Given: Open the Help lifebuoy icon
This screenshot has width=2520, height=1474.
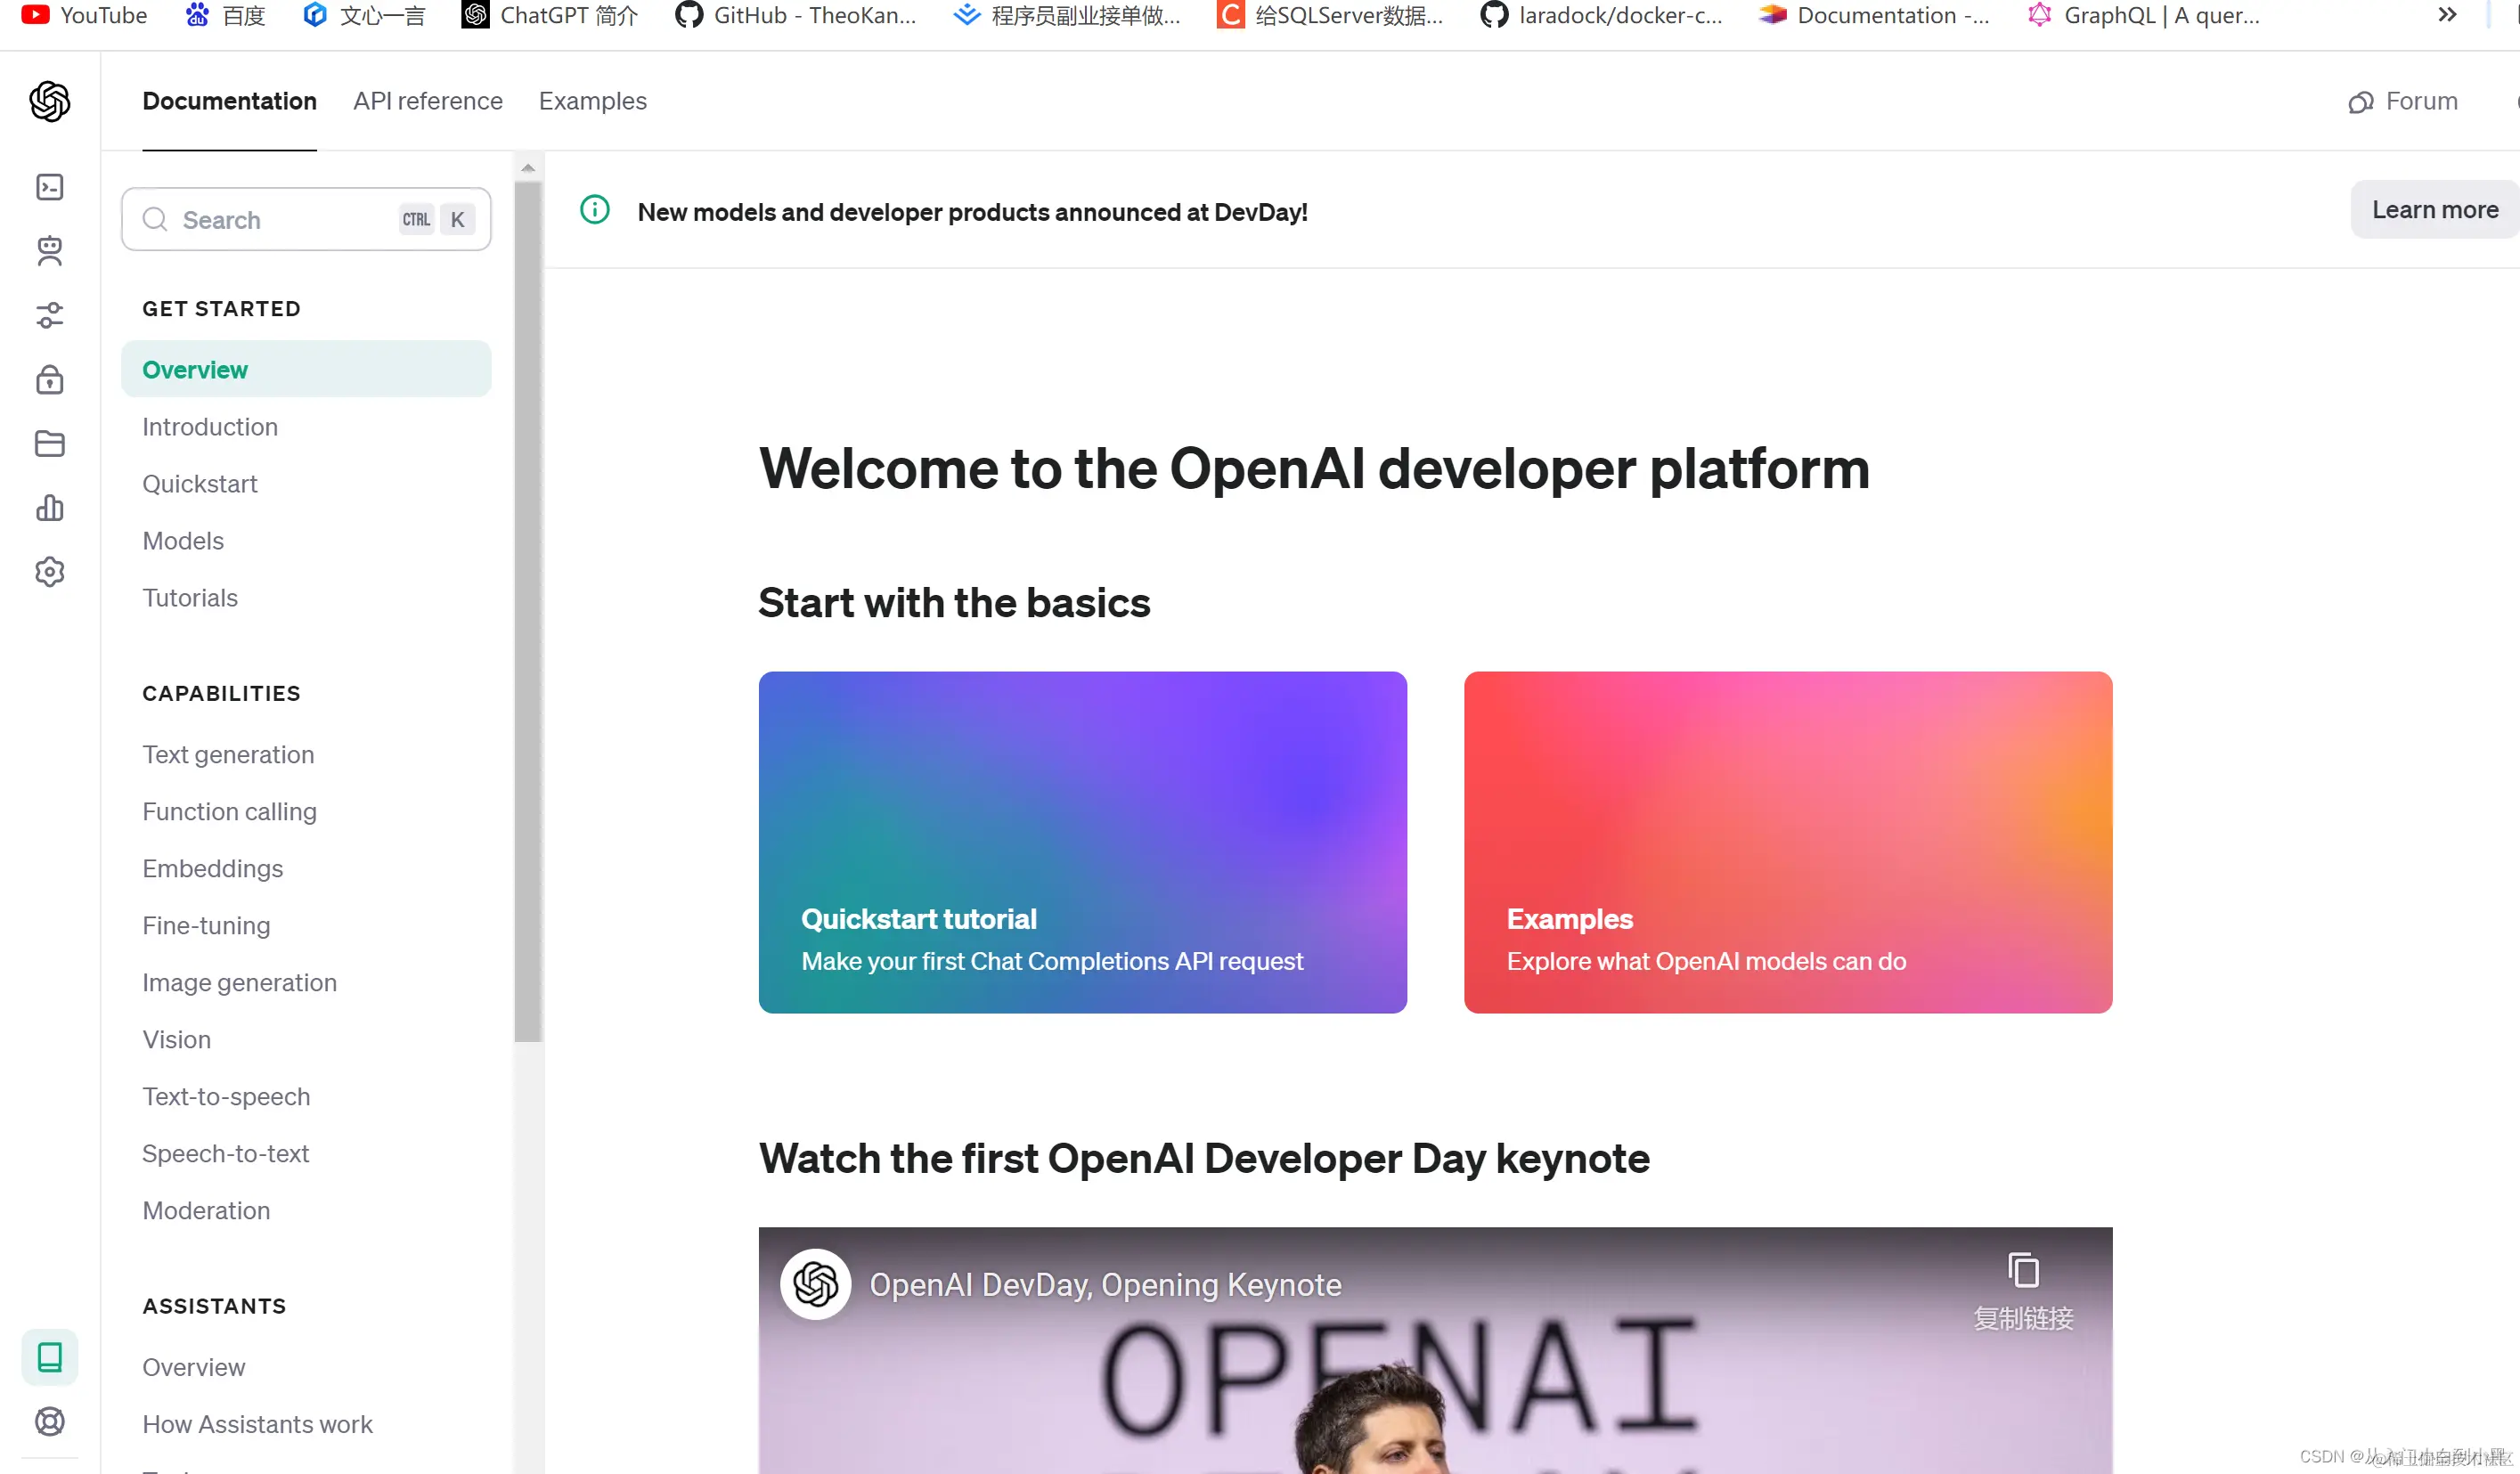Looking at the screenshot, I should 49,1421.
